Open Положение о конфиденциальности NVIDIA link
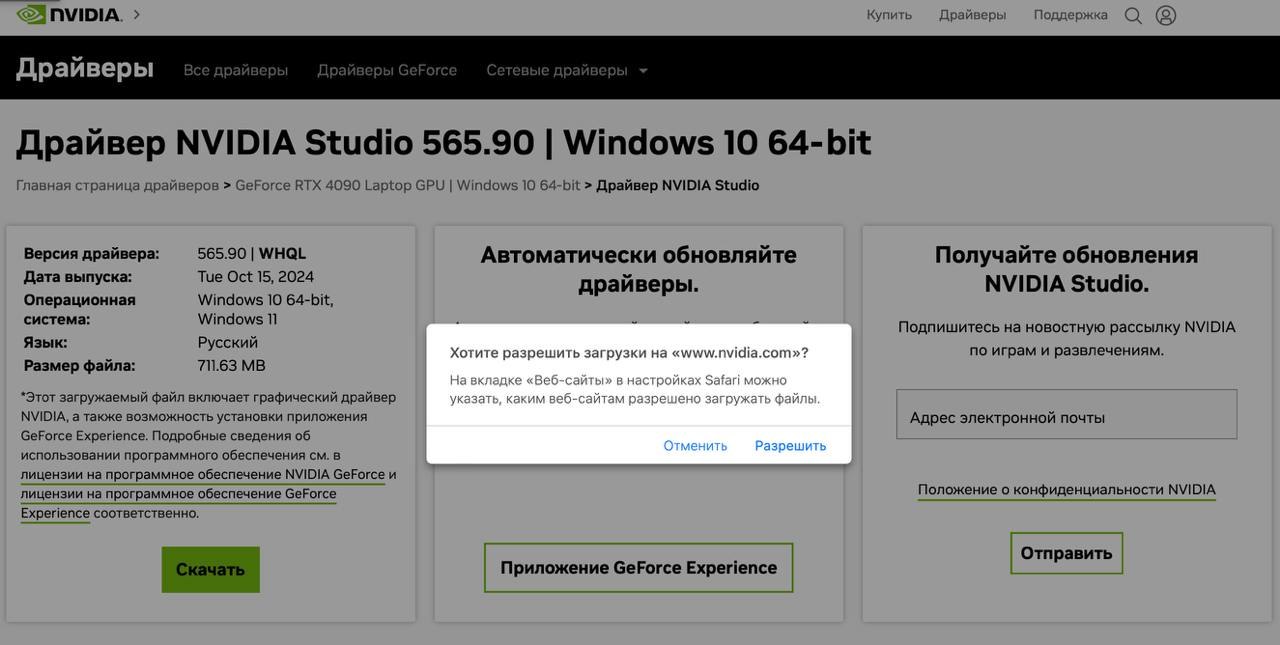 coord(1067,490)
